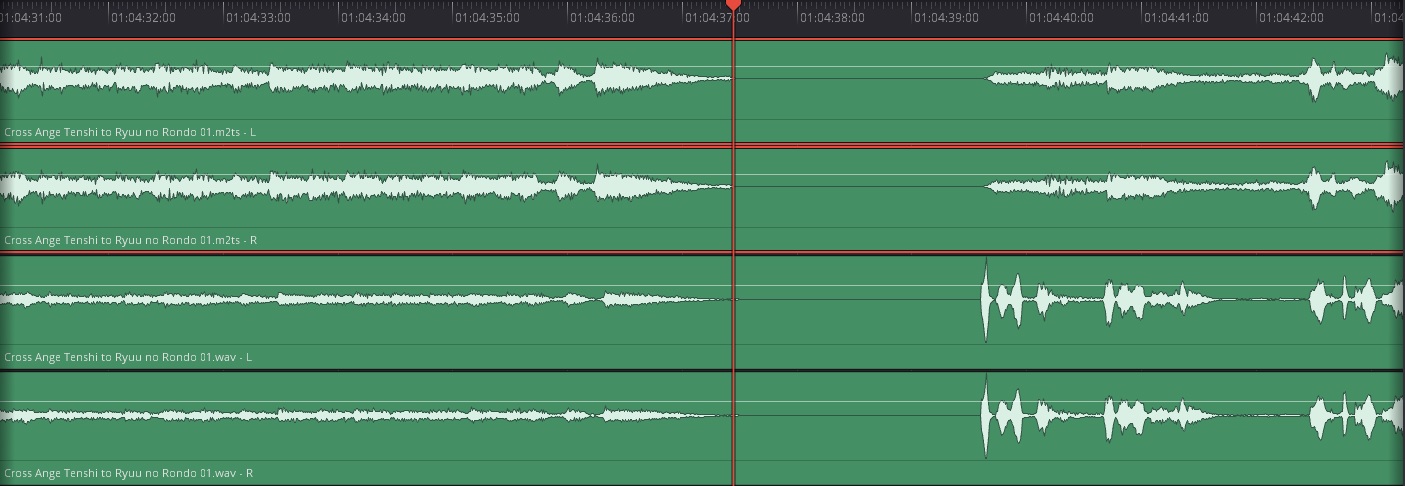Jump to 01:04:34:00 on the timeline ruler
The height and width of the screenshot is (486, 1405).
[374, 17]
